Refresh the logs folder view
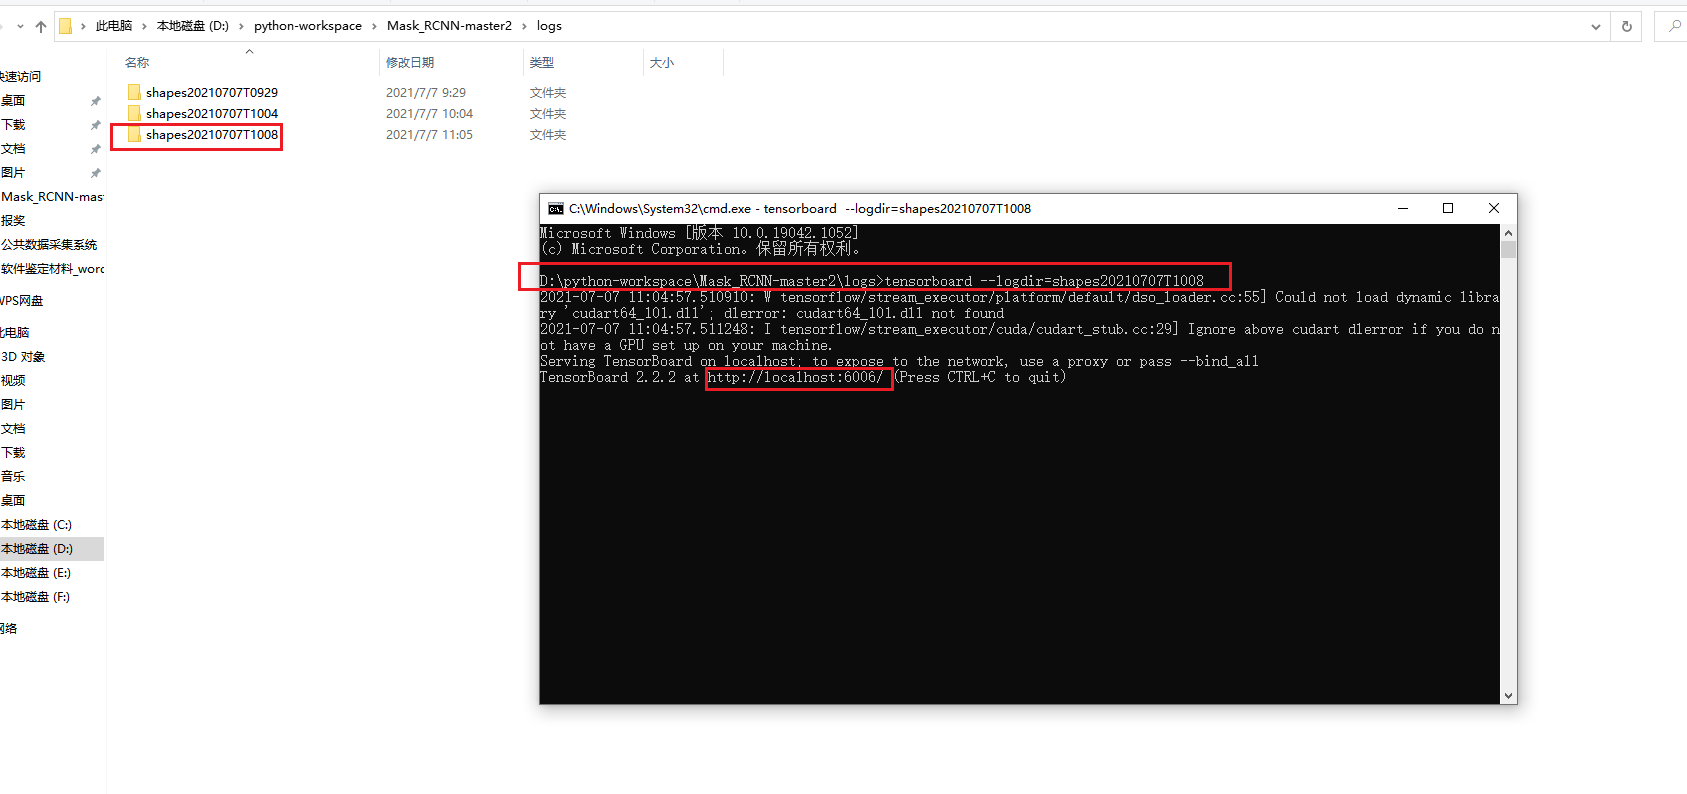 pyautogui.click(x=1627, y=26)
